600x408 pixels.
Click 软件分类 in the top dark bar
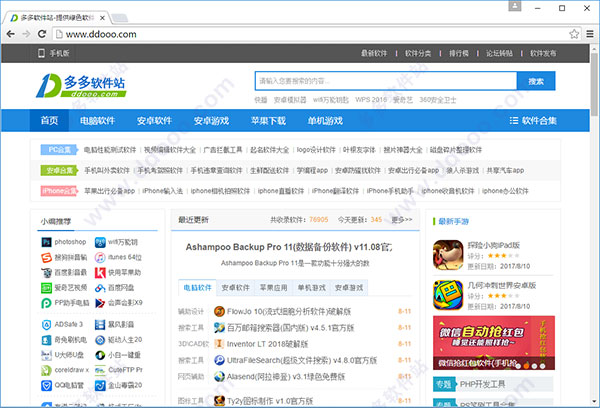(418, 53)
